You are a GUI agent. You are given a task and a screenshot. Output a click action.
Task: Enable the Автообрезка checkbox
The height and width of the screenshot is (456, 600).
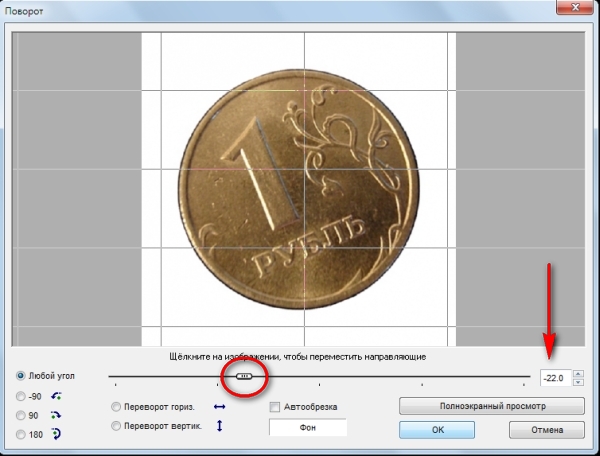275,407
